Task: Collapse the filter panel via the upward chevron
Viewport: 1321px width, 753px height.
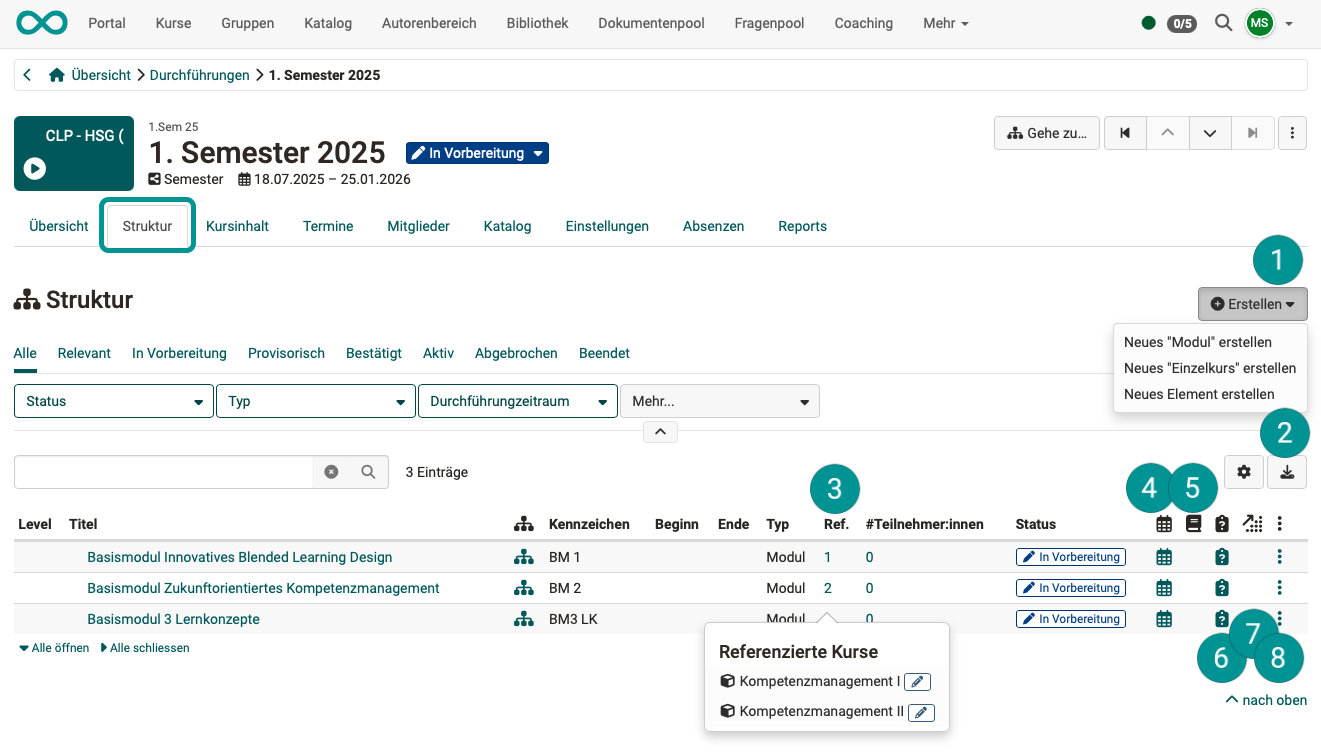Action: click(x=660, y=431)
